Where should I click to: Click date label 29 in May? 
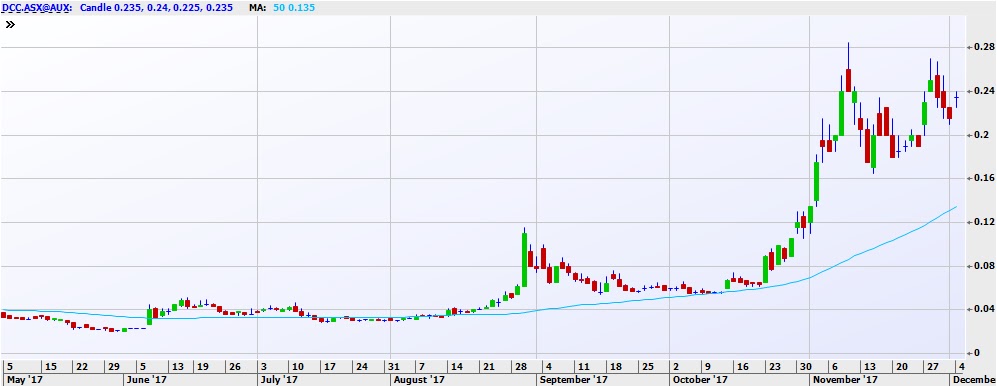coord(114,366)
